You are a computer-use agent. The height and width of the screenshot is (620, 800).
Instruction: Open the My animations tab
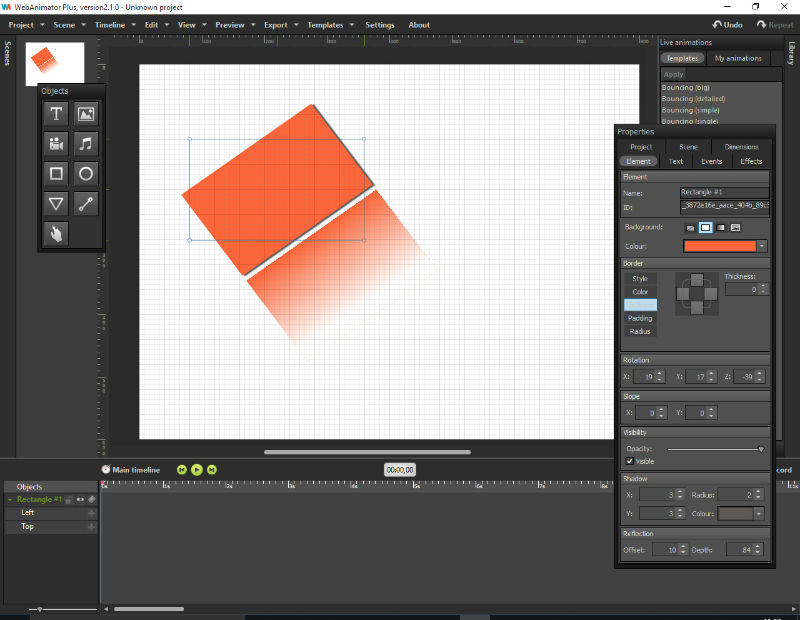coord(738,58)
